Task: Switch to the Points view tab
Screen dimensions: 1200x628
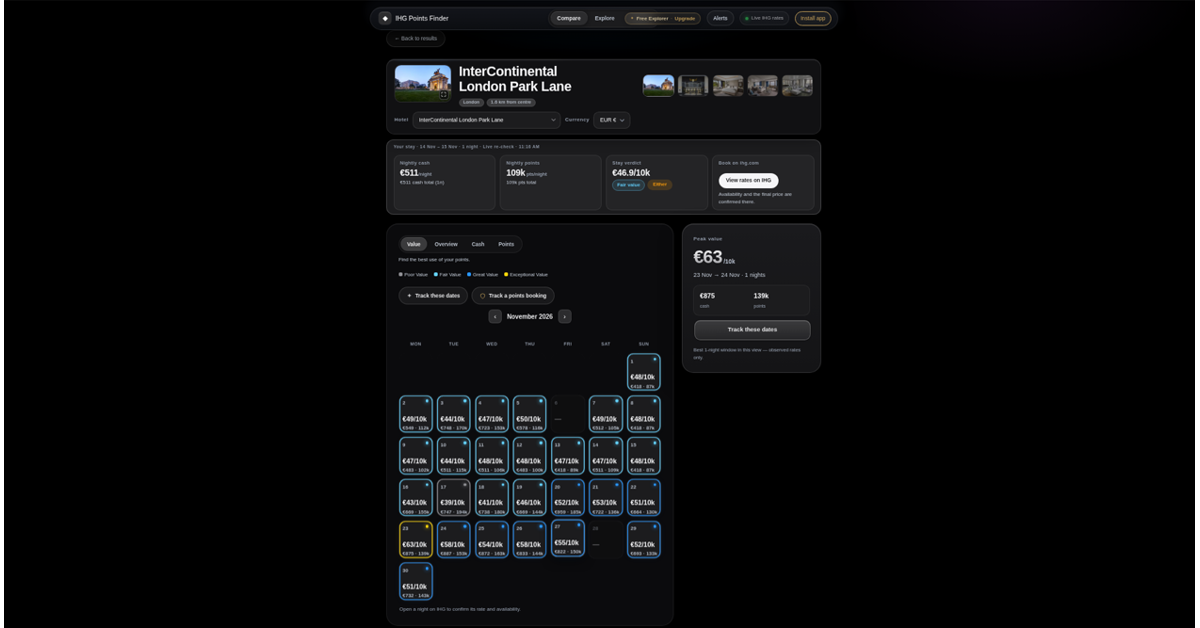Action: coord(506,244)
